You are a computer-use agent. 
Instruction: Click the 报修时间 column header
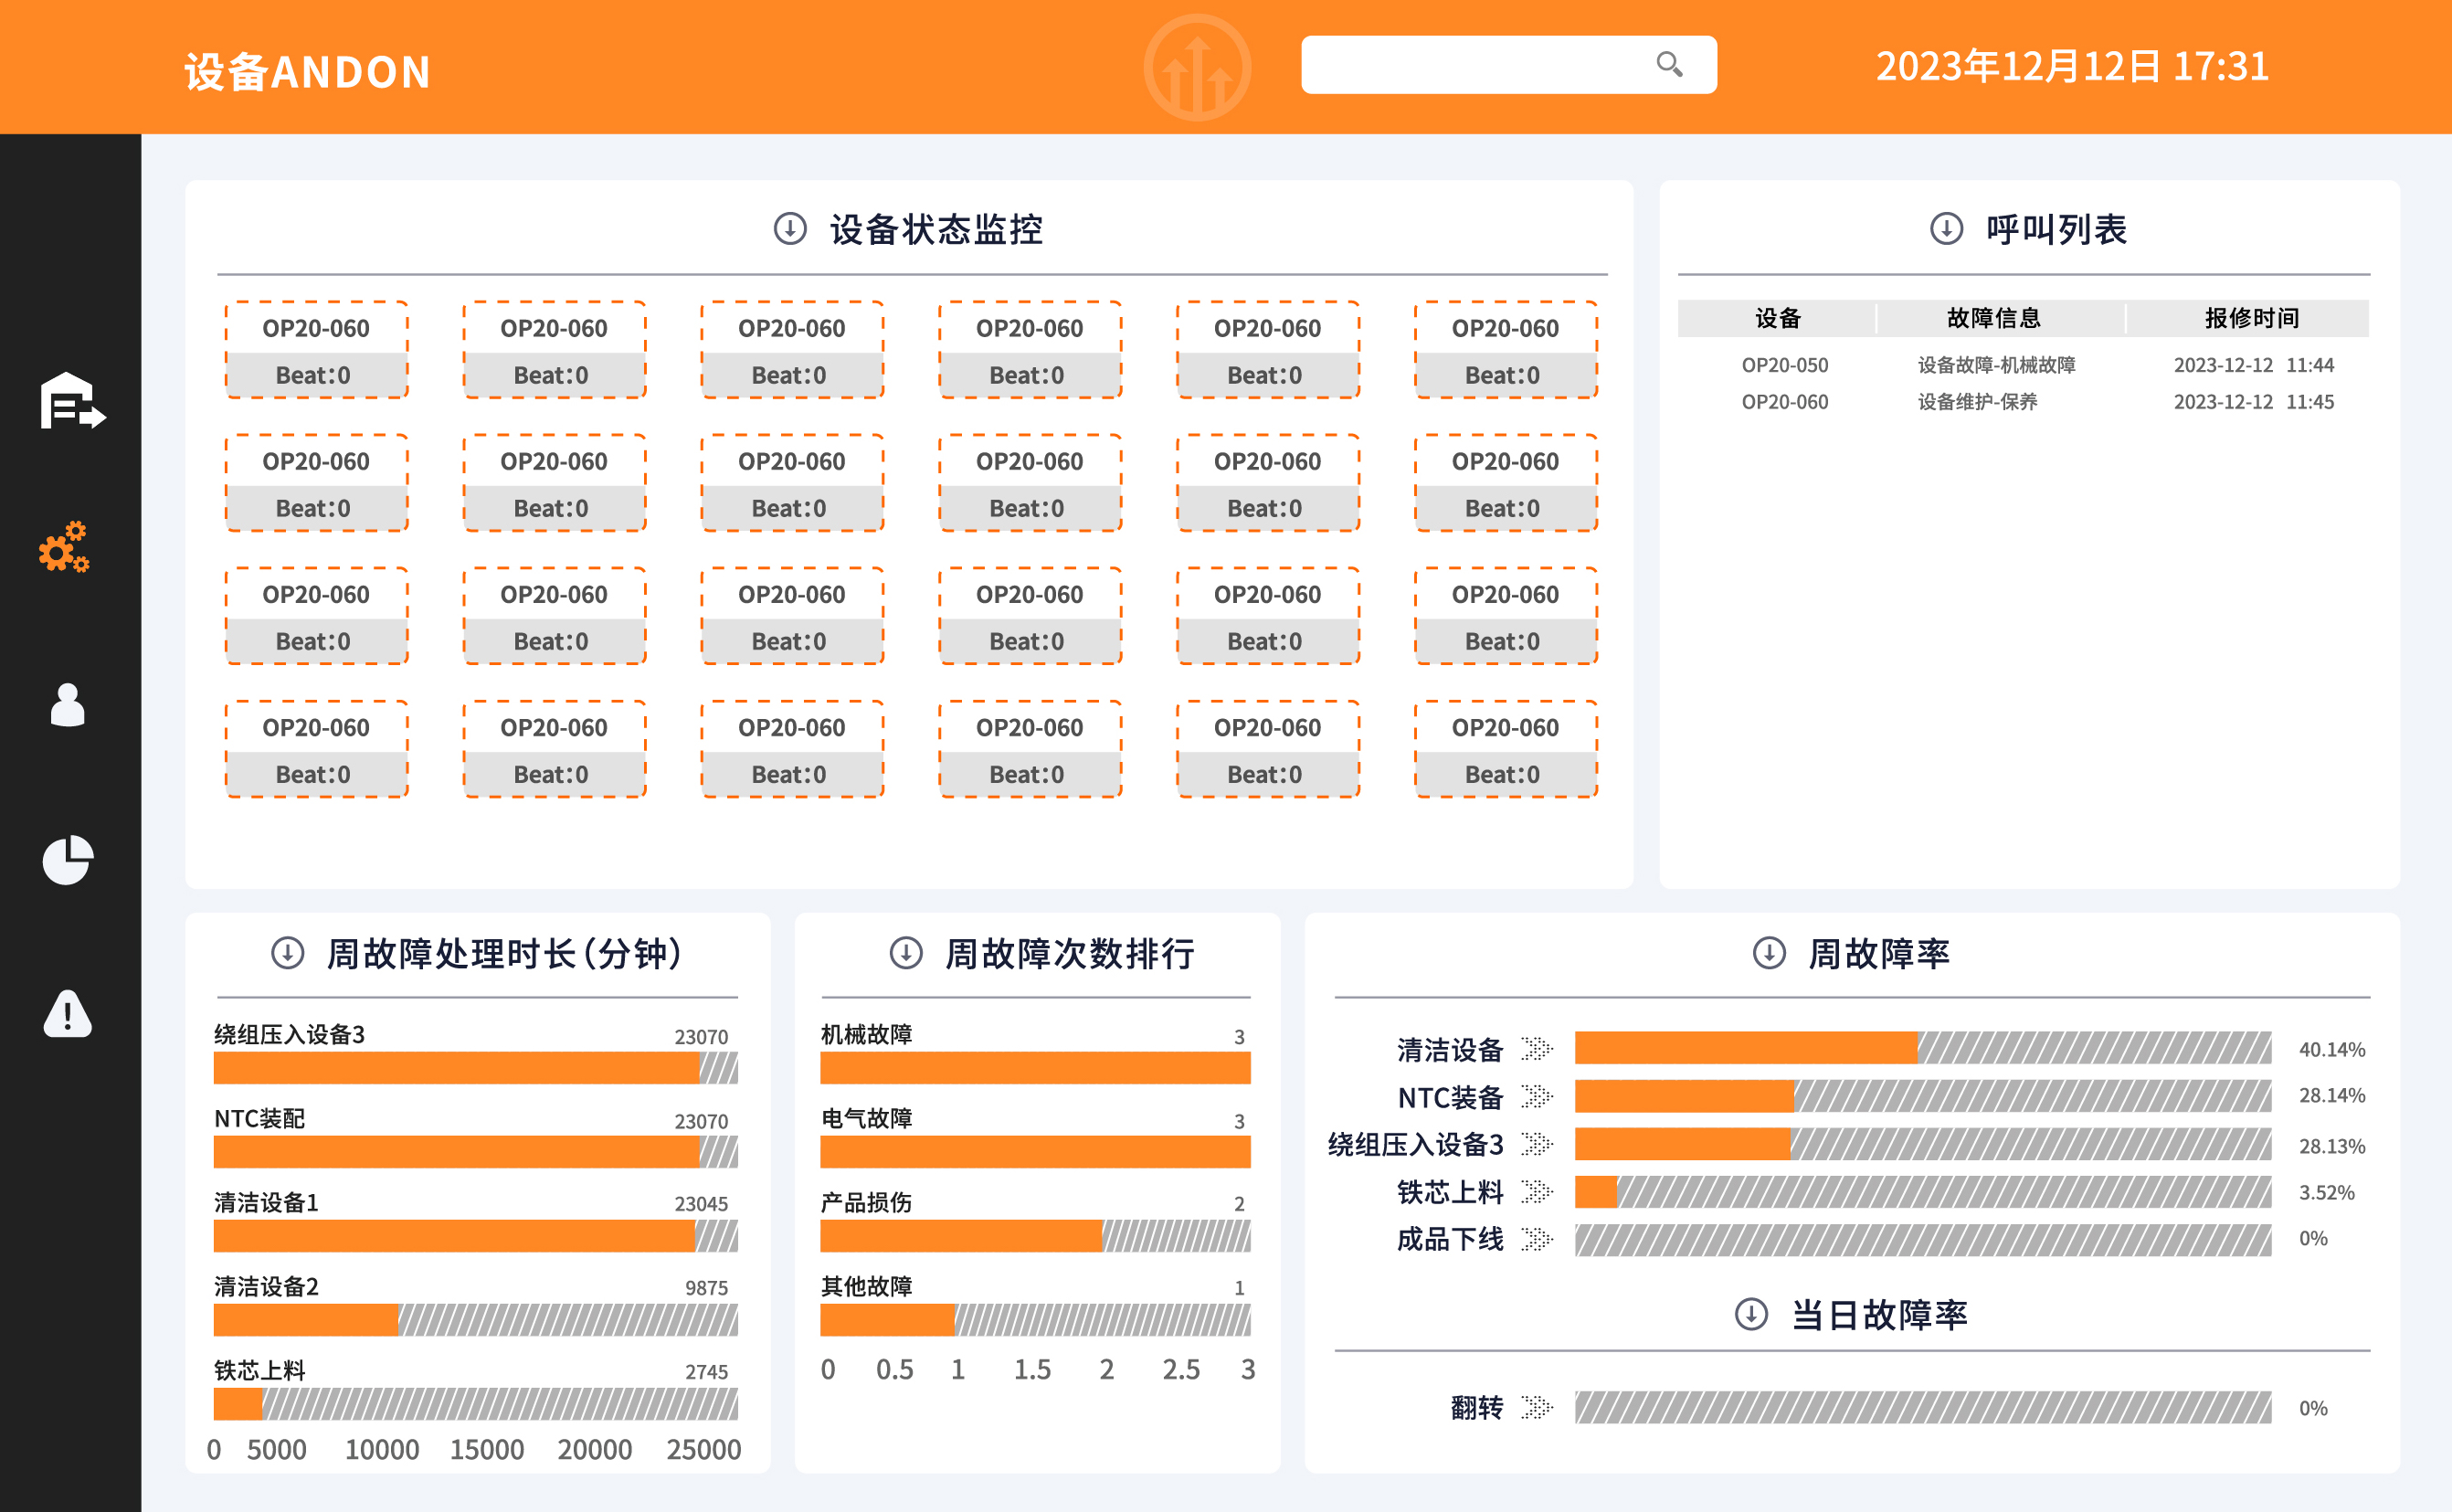pyautogui.click(x=2251, y=318)
